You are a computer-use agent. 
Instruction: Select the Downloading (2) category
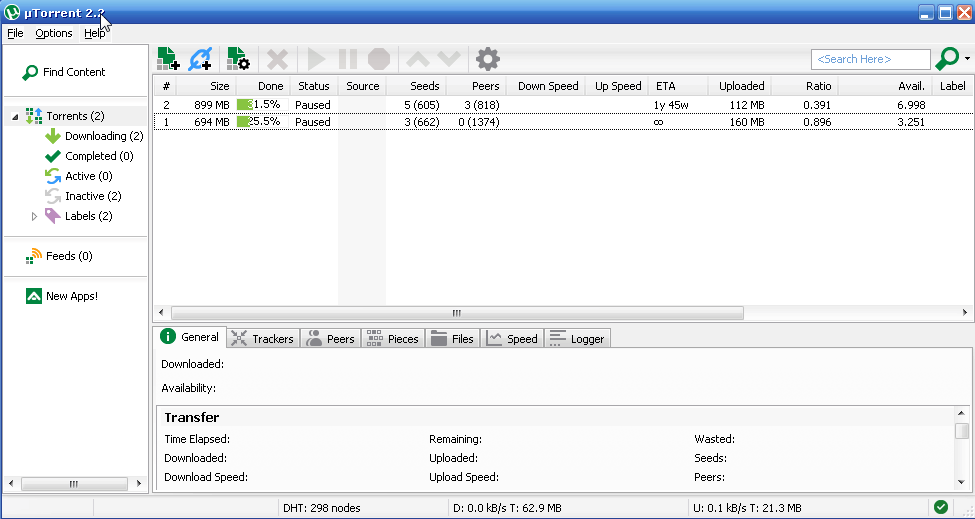coord(95,136)
